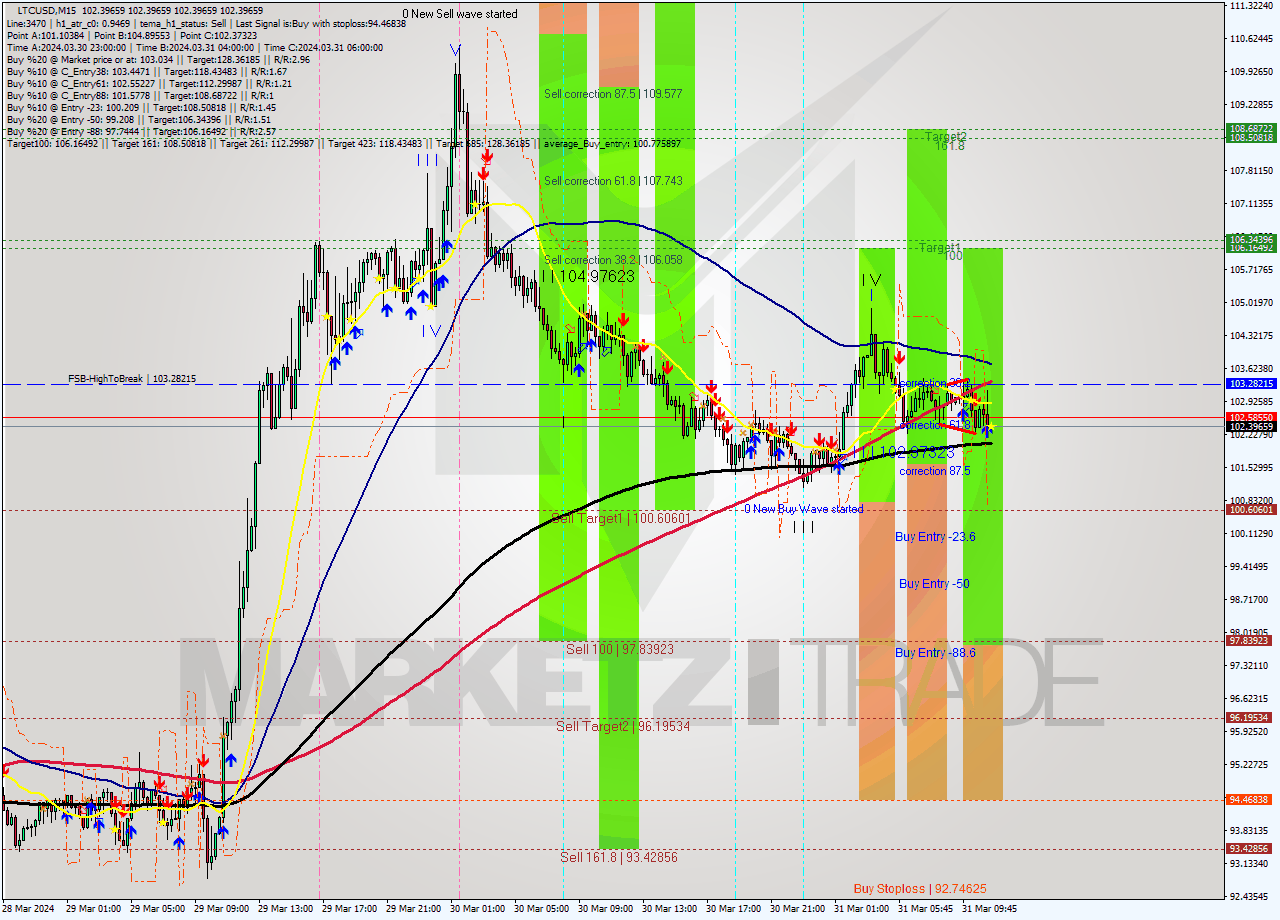Click 'Sell correction 61.8 | 107.743' label

point(613,181)
